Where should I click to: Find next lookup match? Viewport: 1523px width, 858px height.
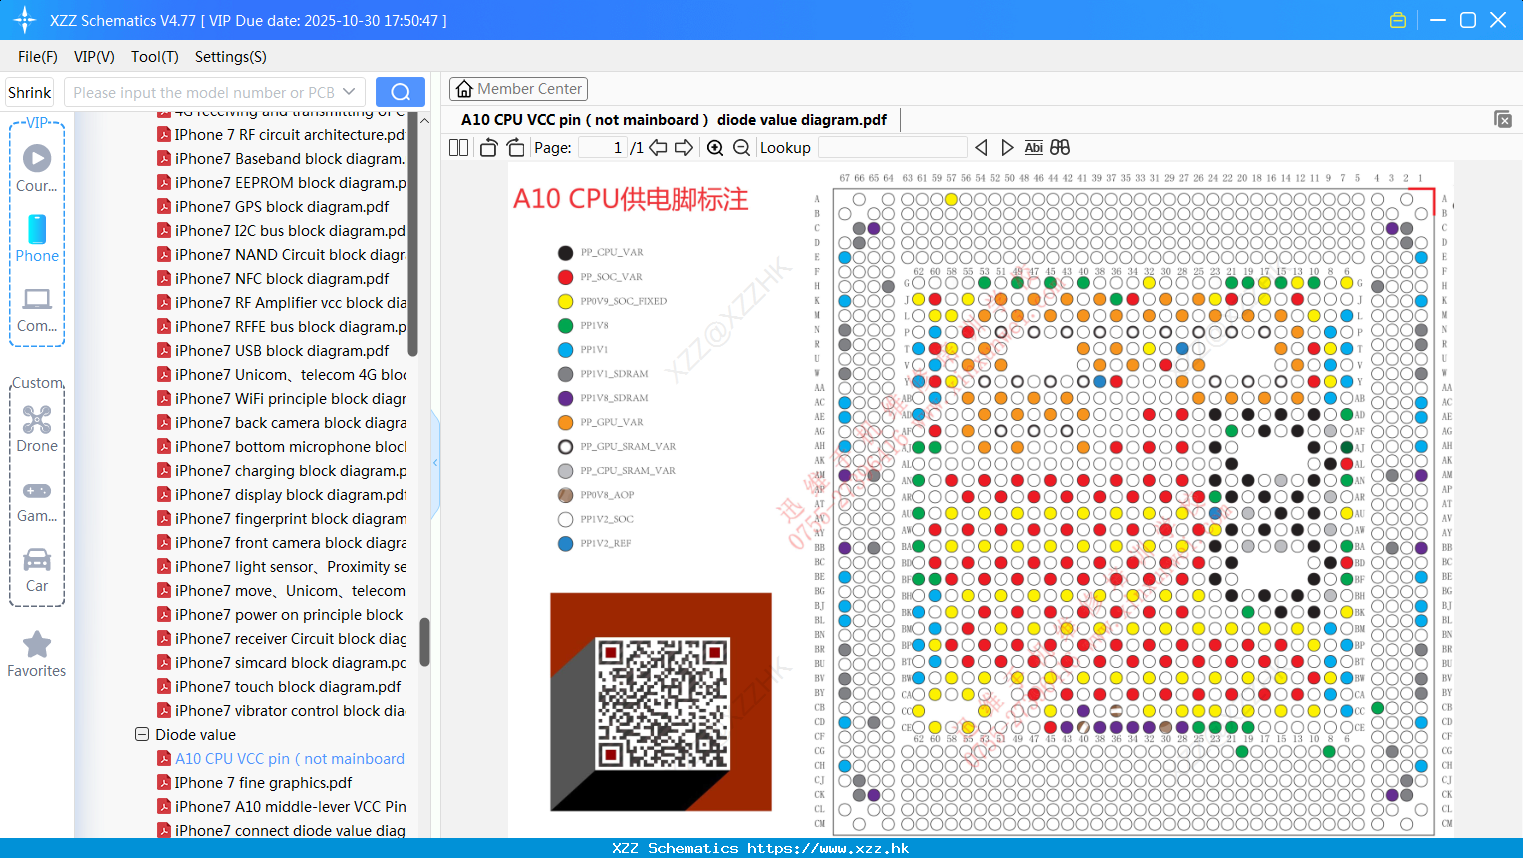[1007, 148]
